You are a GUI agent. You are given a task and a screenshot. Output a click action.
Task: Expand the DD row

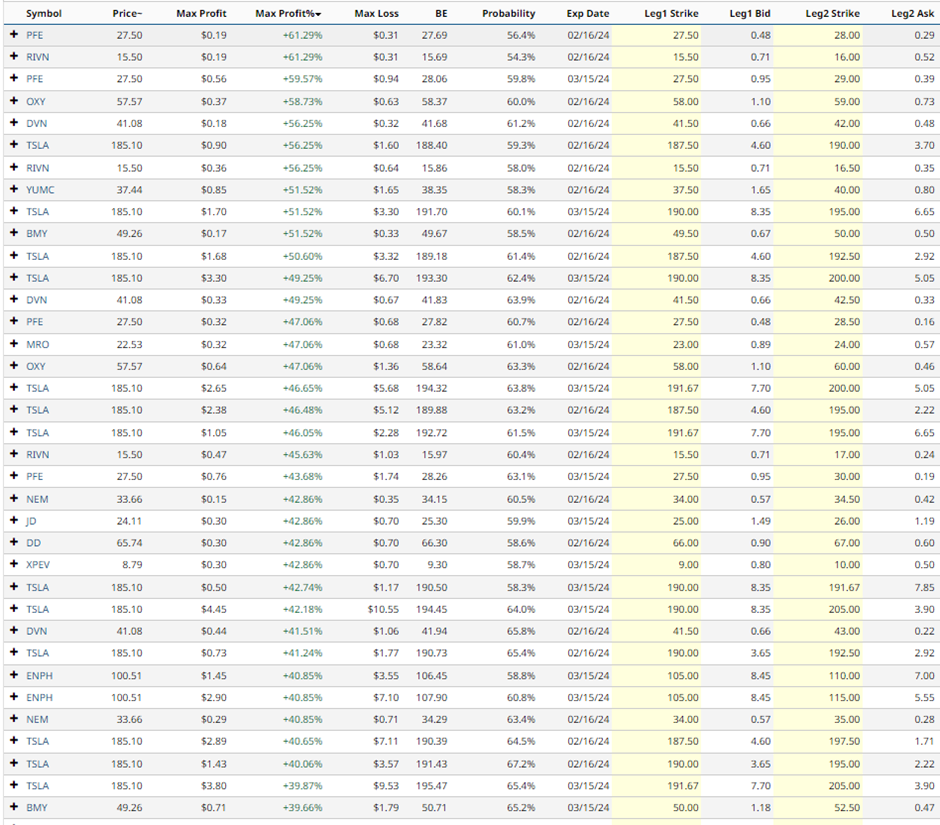pos(14,543)
